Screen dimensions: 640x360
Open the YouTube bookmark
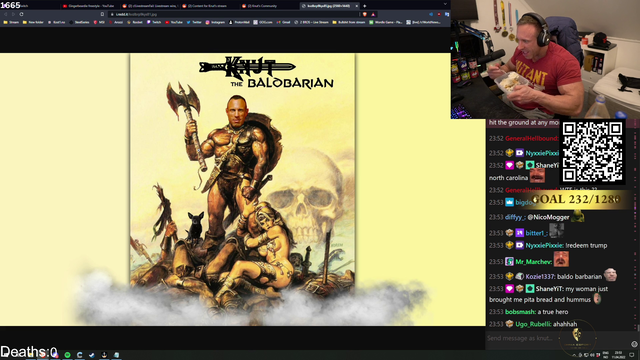click(x=173, y=22)
